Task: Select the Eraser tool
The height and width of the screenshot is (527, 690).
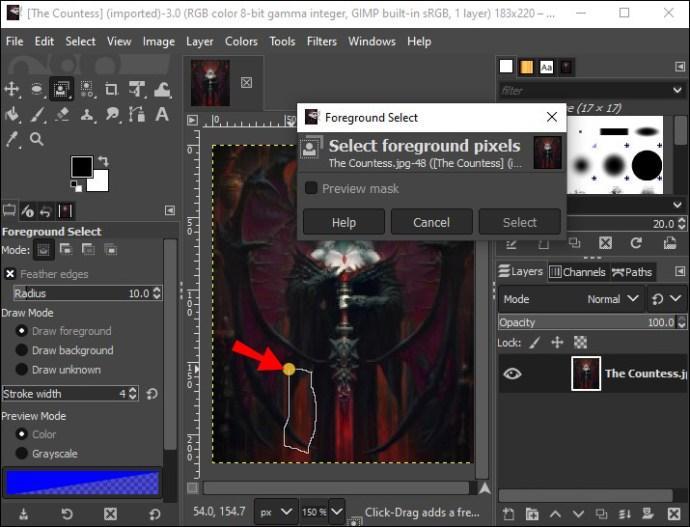Action: tap(62, 114)
